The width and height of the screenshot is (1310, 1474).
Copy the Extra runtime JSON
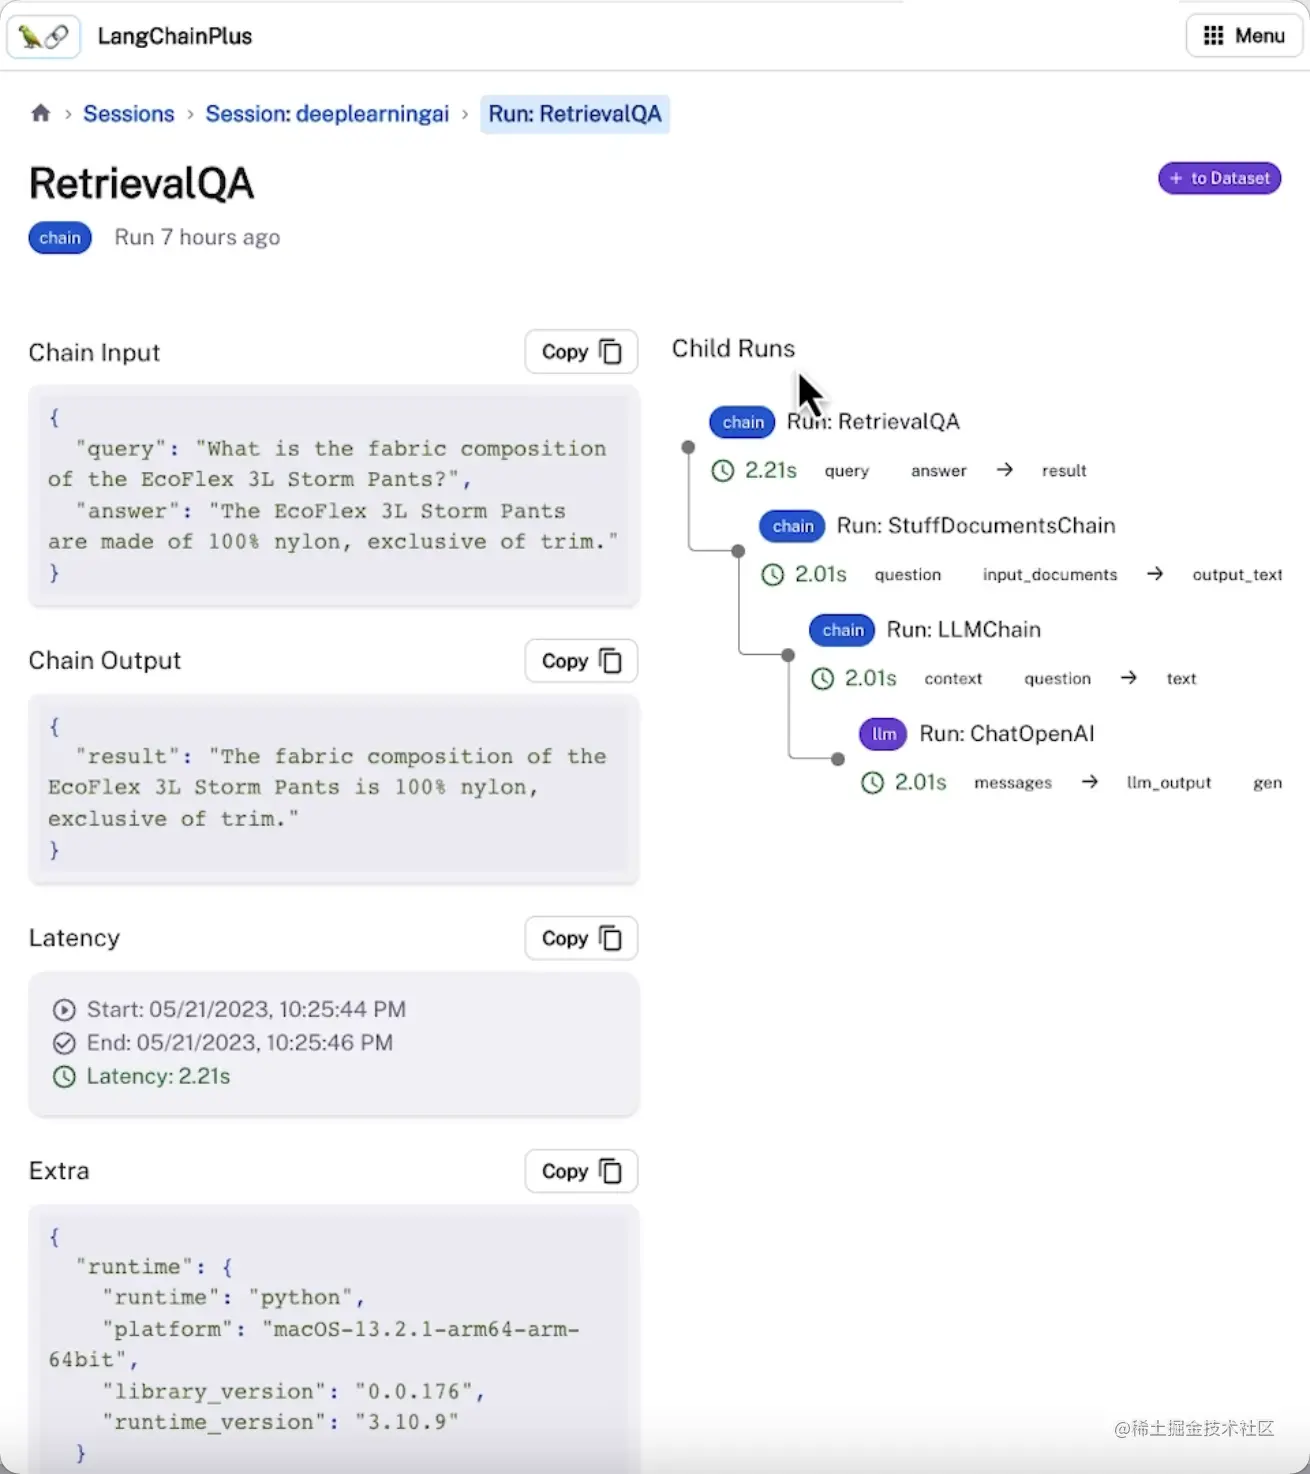[x=581, y=1171]
